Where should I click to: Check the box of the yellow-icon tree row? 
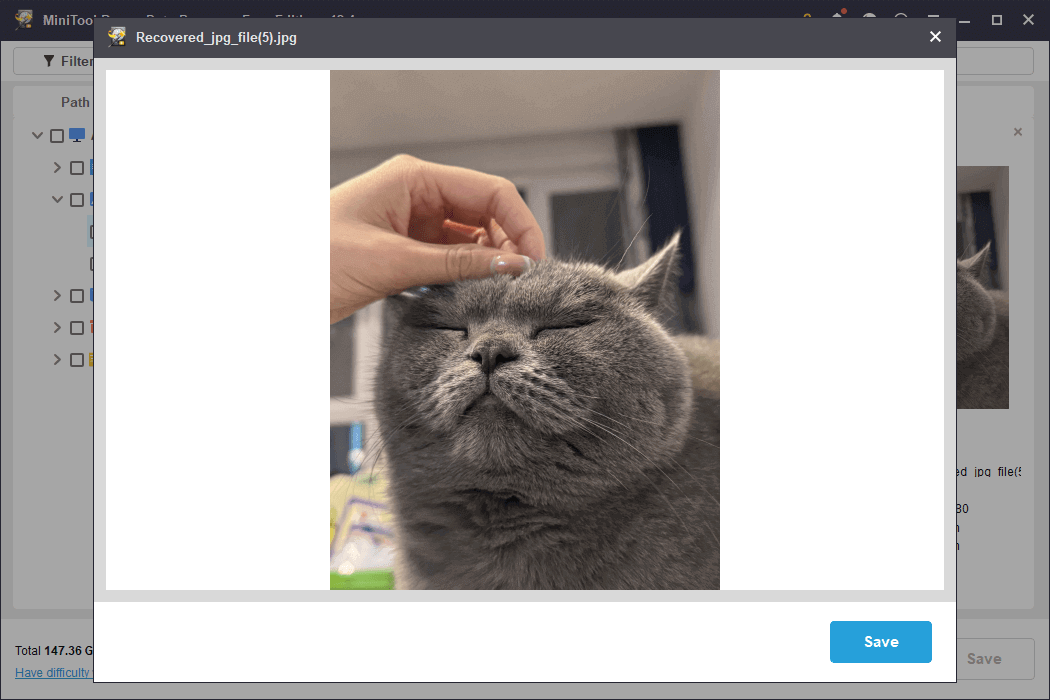pos(77,360)
